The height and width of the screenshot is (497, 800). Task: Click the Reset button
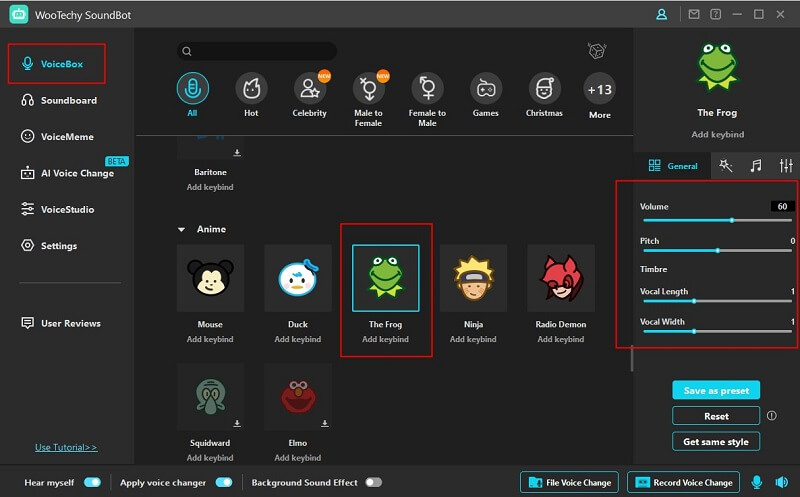[x=716, y=416]
